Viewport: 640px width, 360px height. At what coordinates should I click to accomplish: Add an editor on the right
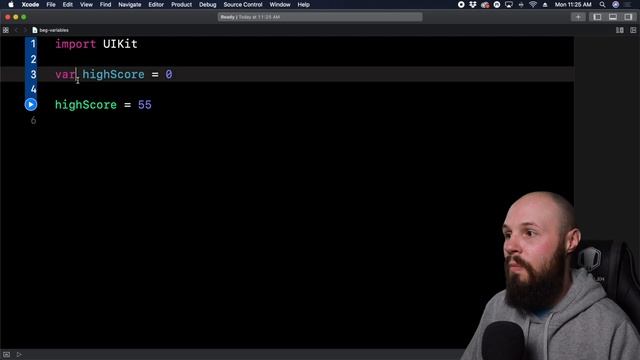(x=633, y=30)
